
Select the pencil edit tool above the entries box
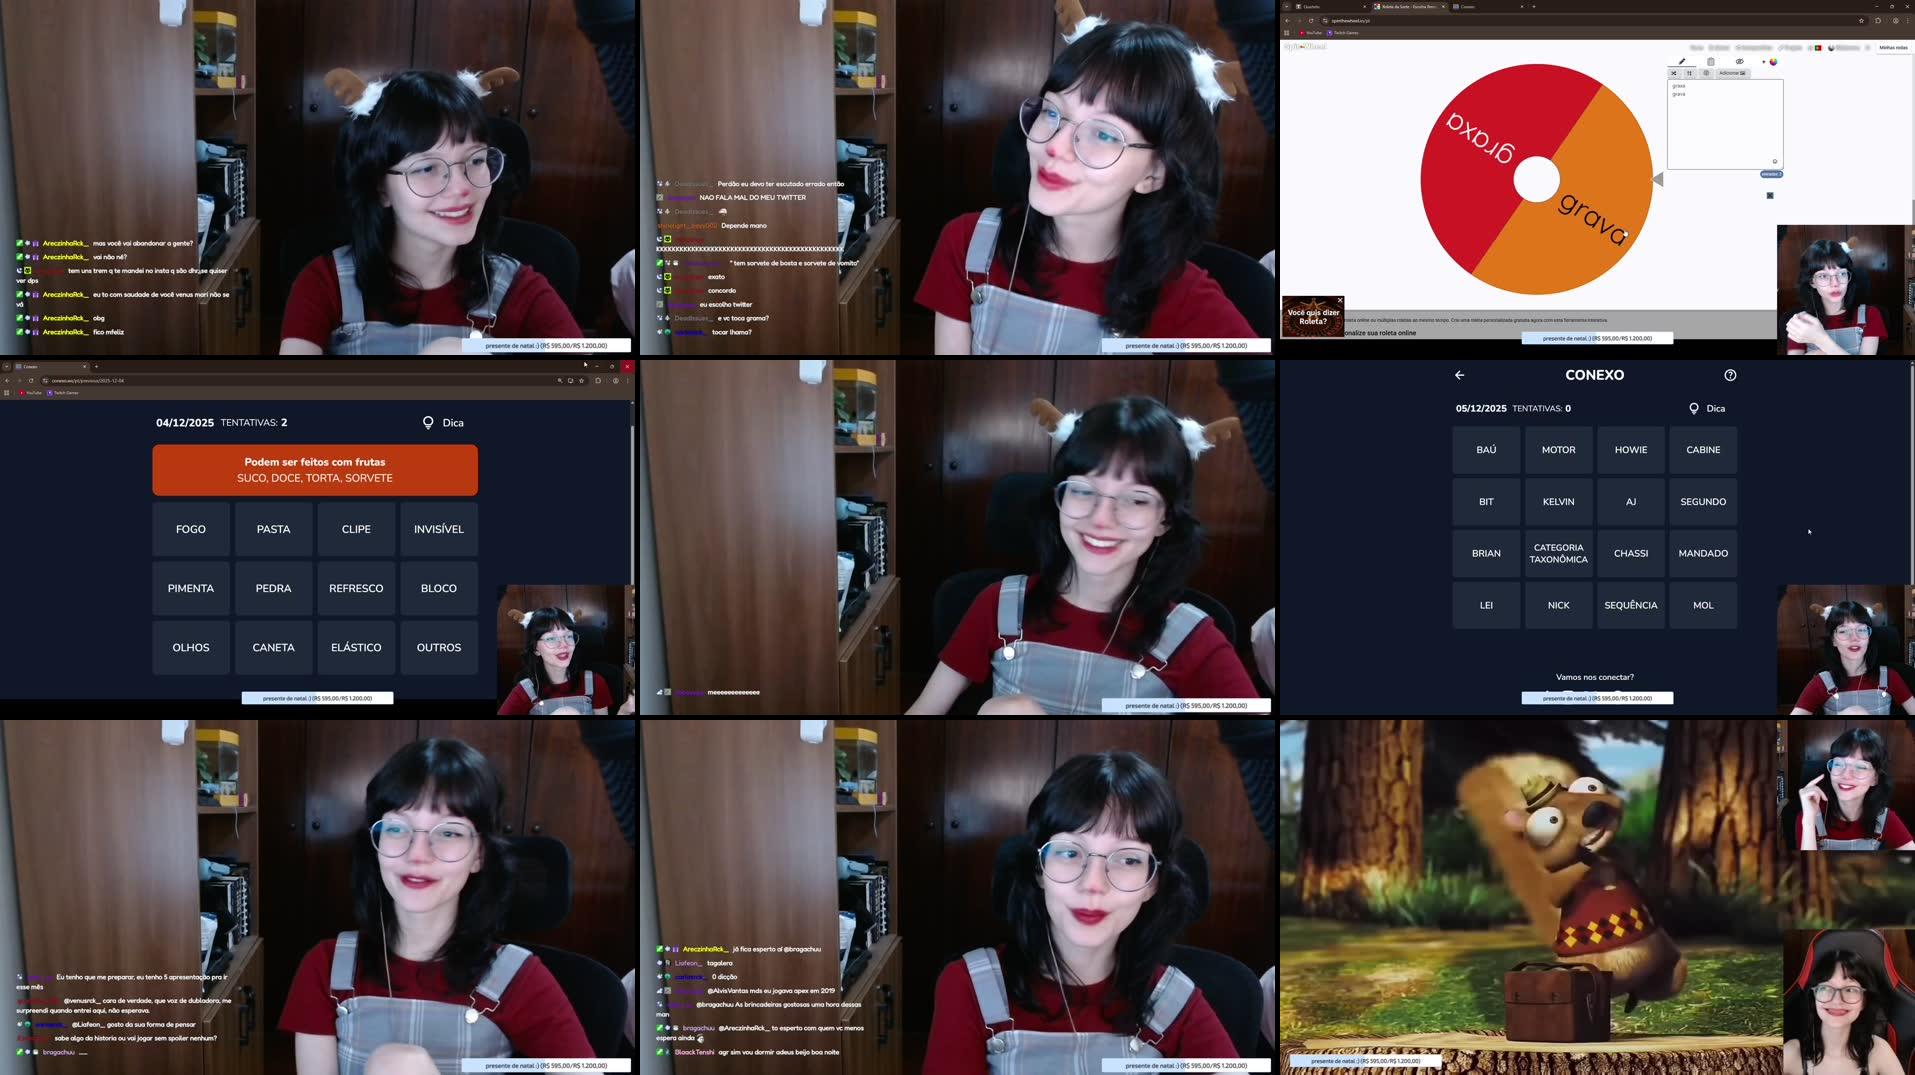click(x=1682, y=61)
